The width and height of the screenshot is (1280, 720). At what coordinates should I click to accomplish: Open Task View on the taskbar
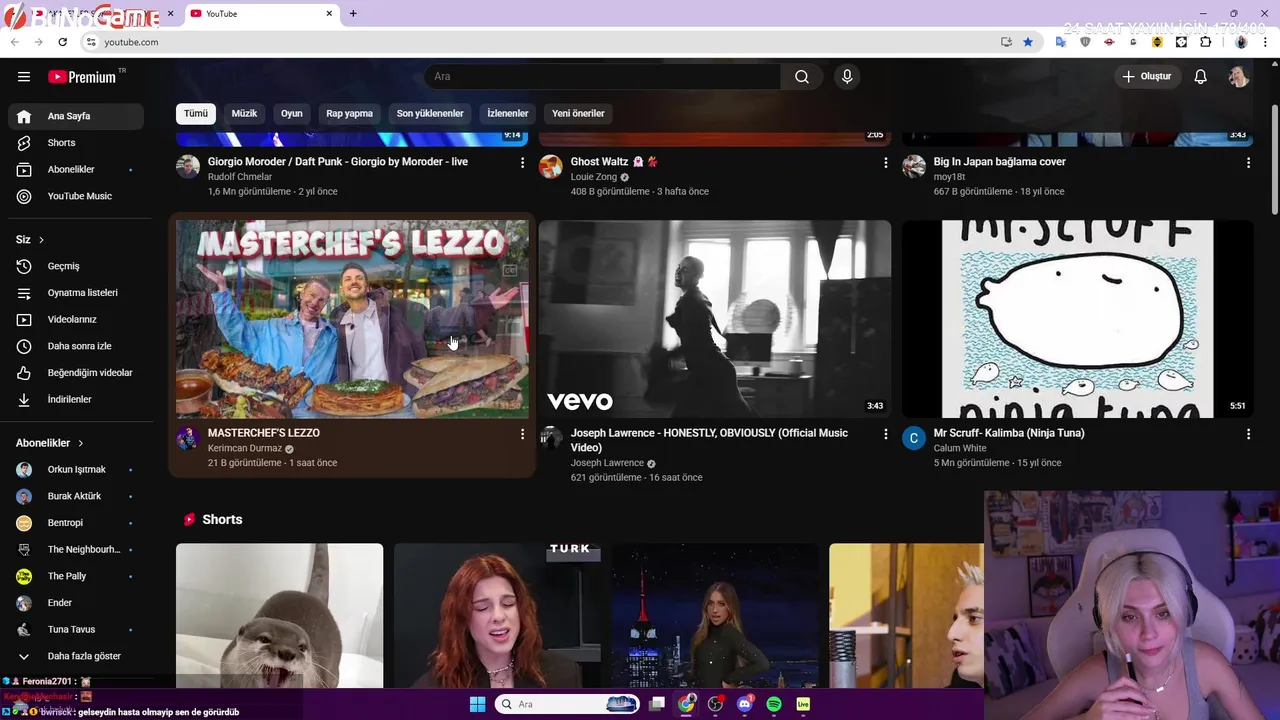[657, 704]
